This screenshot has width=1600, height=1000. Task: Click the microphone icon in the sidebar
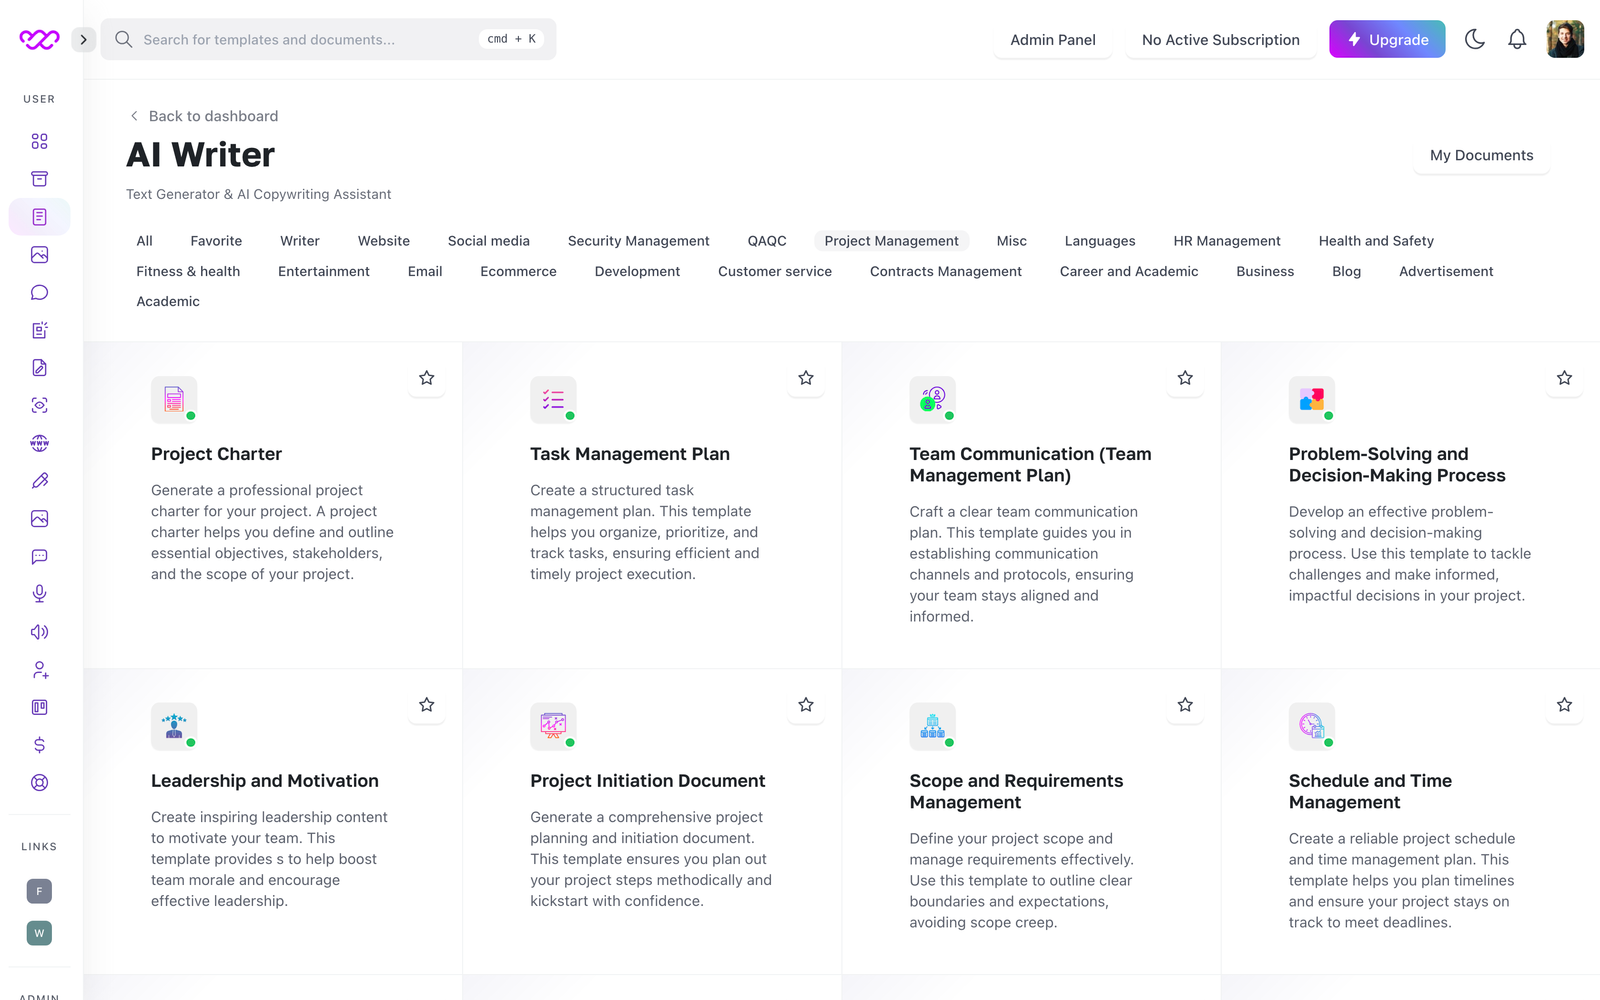coord(39,594)
